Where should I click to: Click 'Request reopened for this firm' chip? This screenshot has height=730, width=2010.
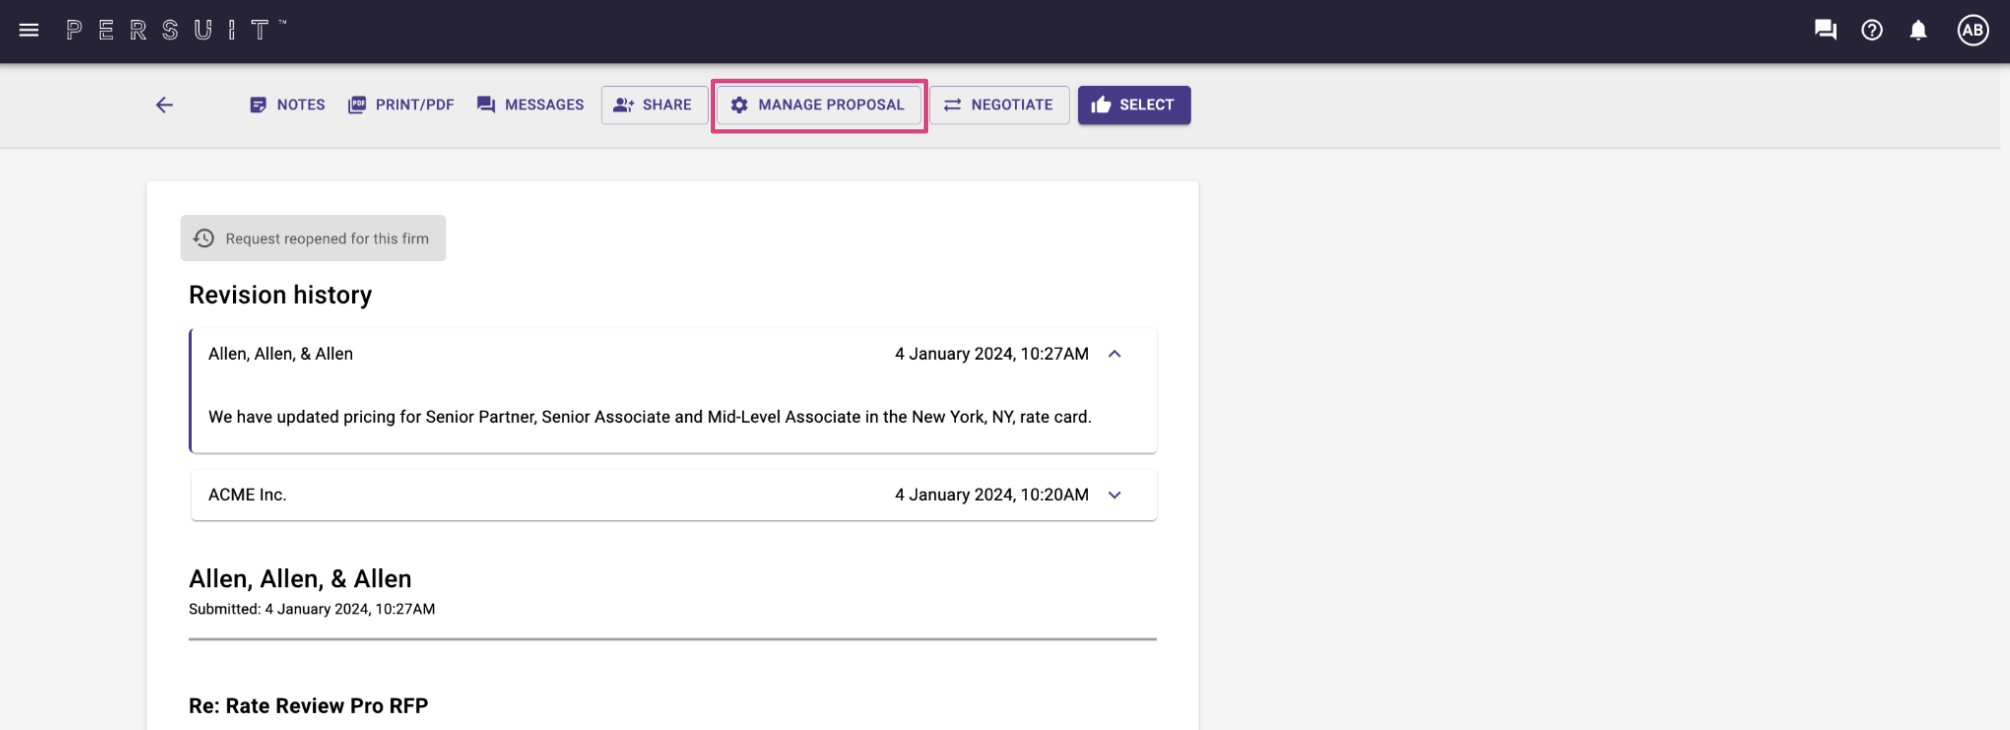point(313,238)
